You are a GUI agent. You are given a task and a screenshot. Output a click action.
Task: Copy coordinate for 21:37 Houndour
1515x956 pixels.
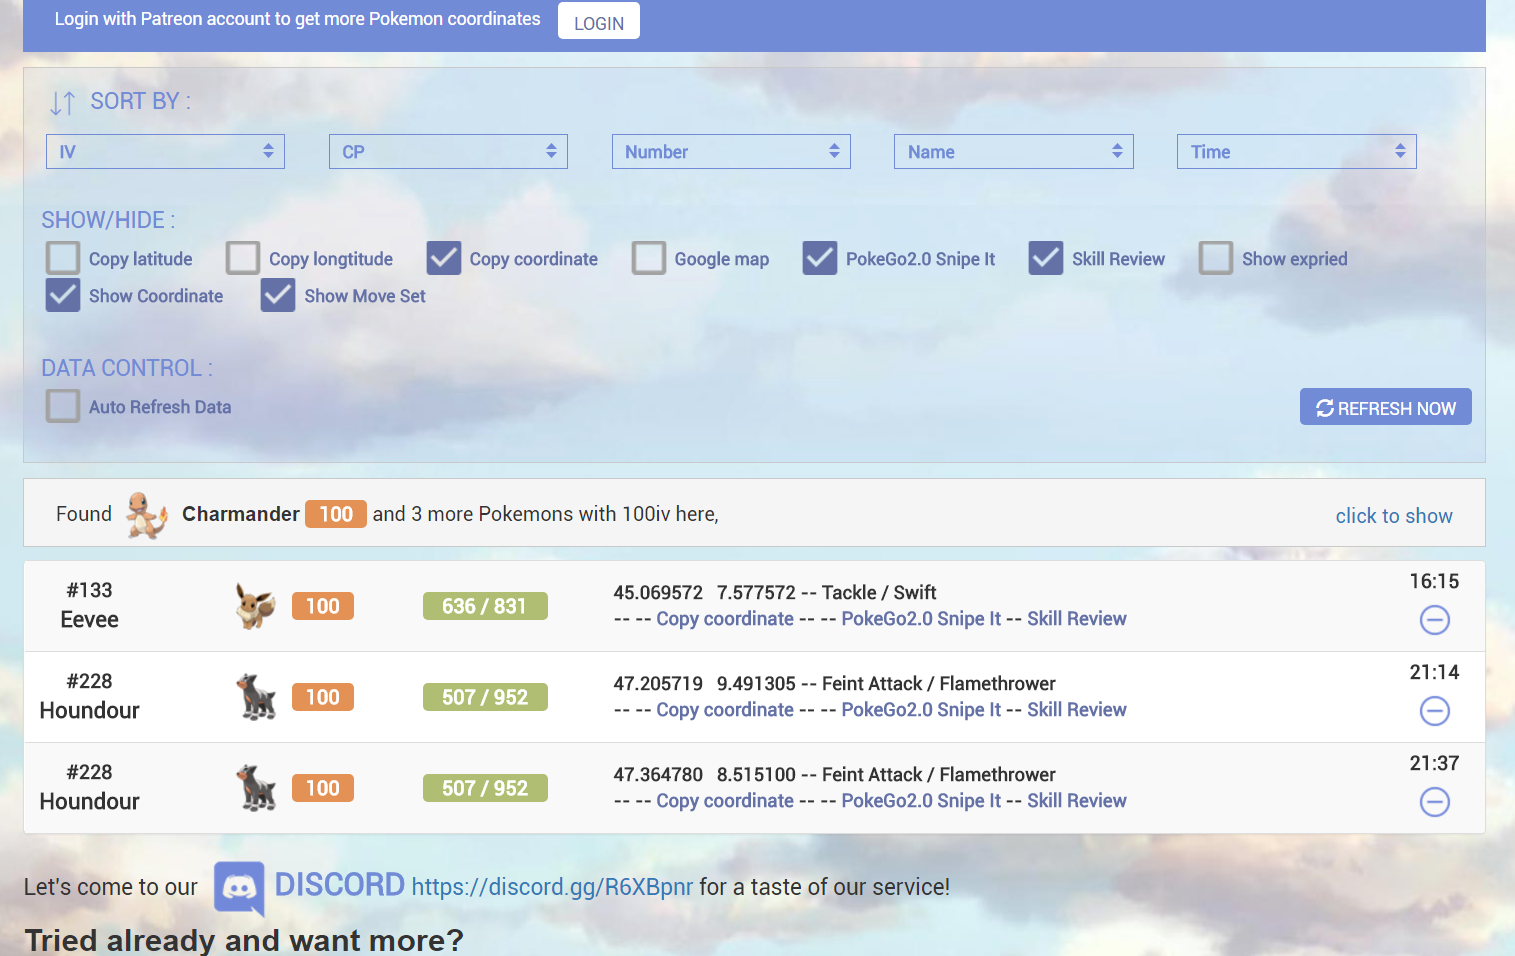point(725,801)
